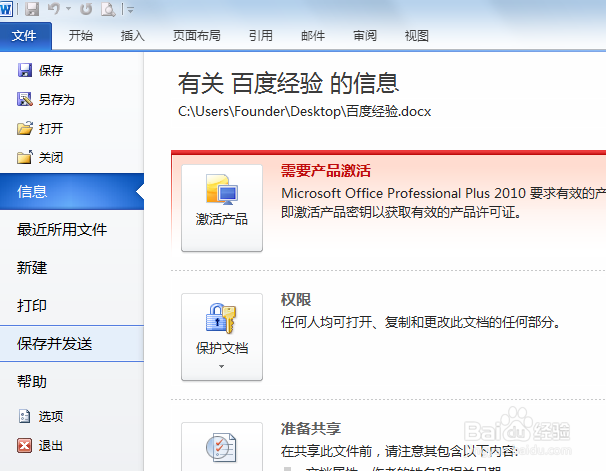
Task: Switch to the 邮件 (Mailings) tab
Action: coord(313,36)
